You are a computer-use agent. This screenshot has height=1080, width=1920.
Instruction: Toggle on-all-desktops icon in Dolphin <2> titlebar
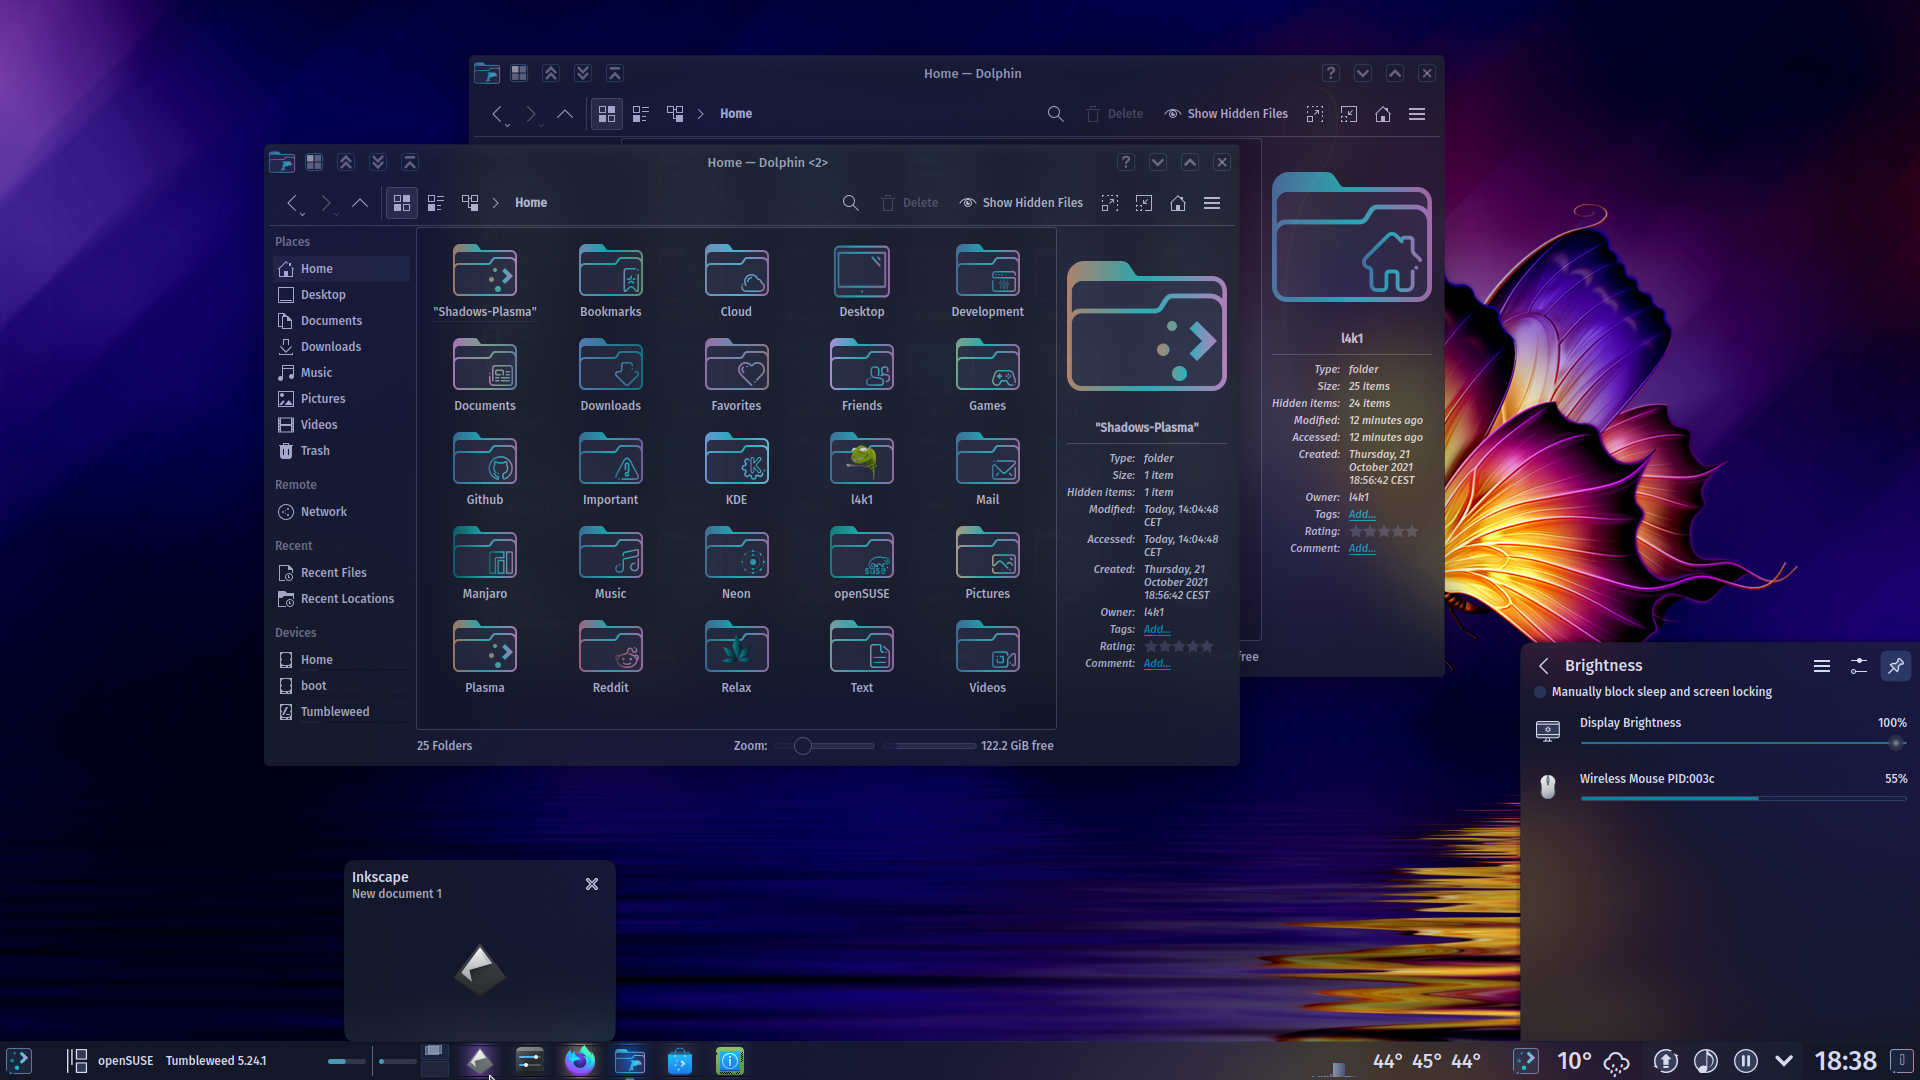pyautogui.click(x=314, y=162)
